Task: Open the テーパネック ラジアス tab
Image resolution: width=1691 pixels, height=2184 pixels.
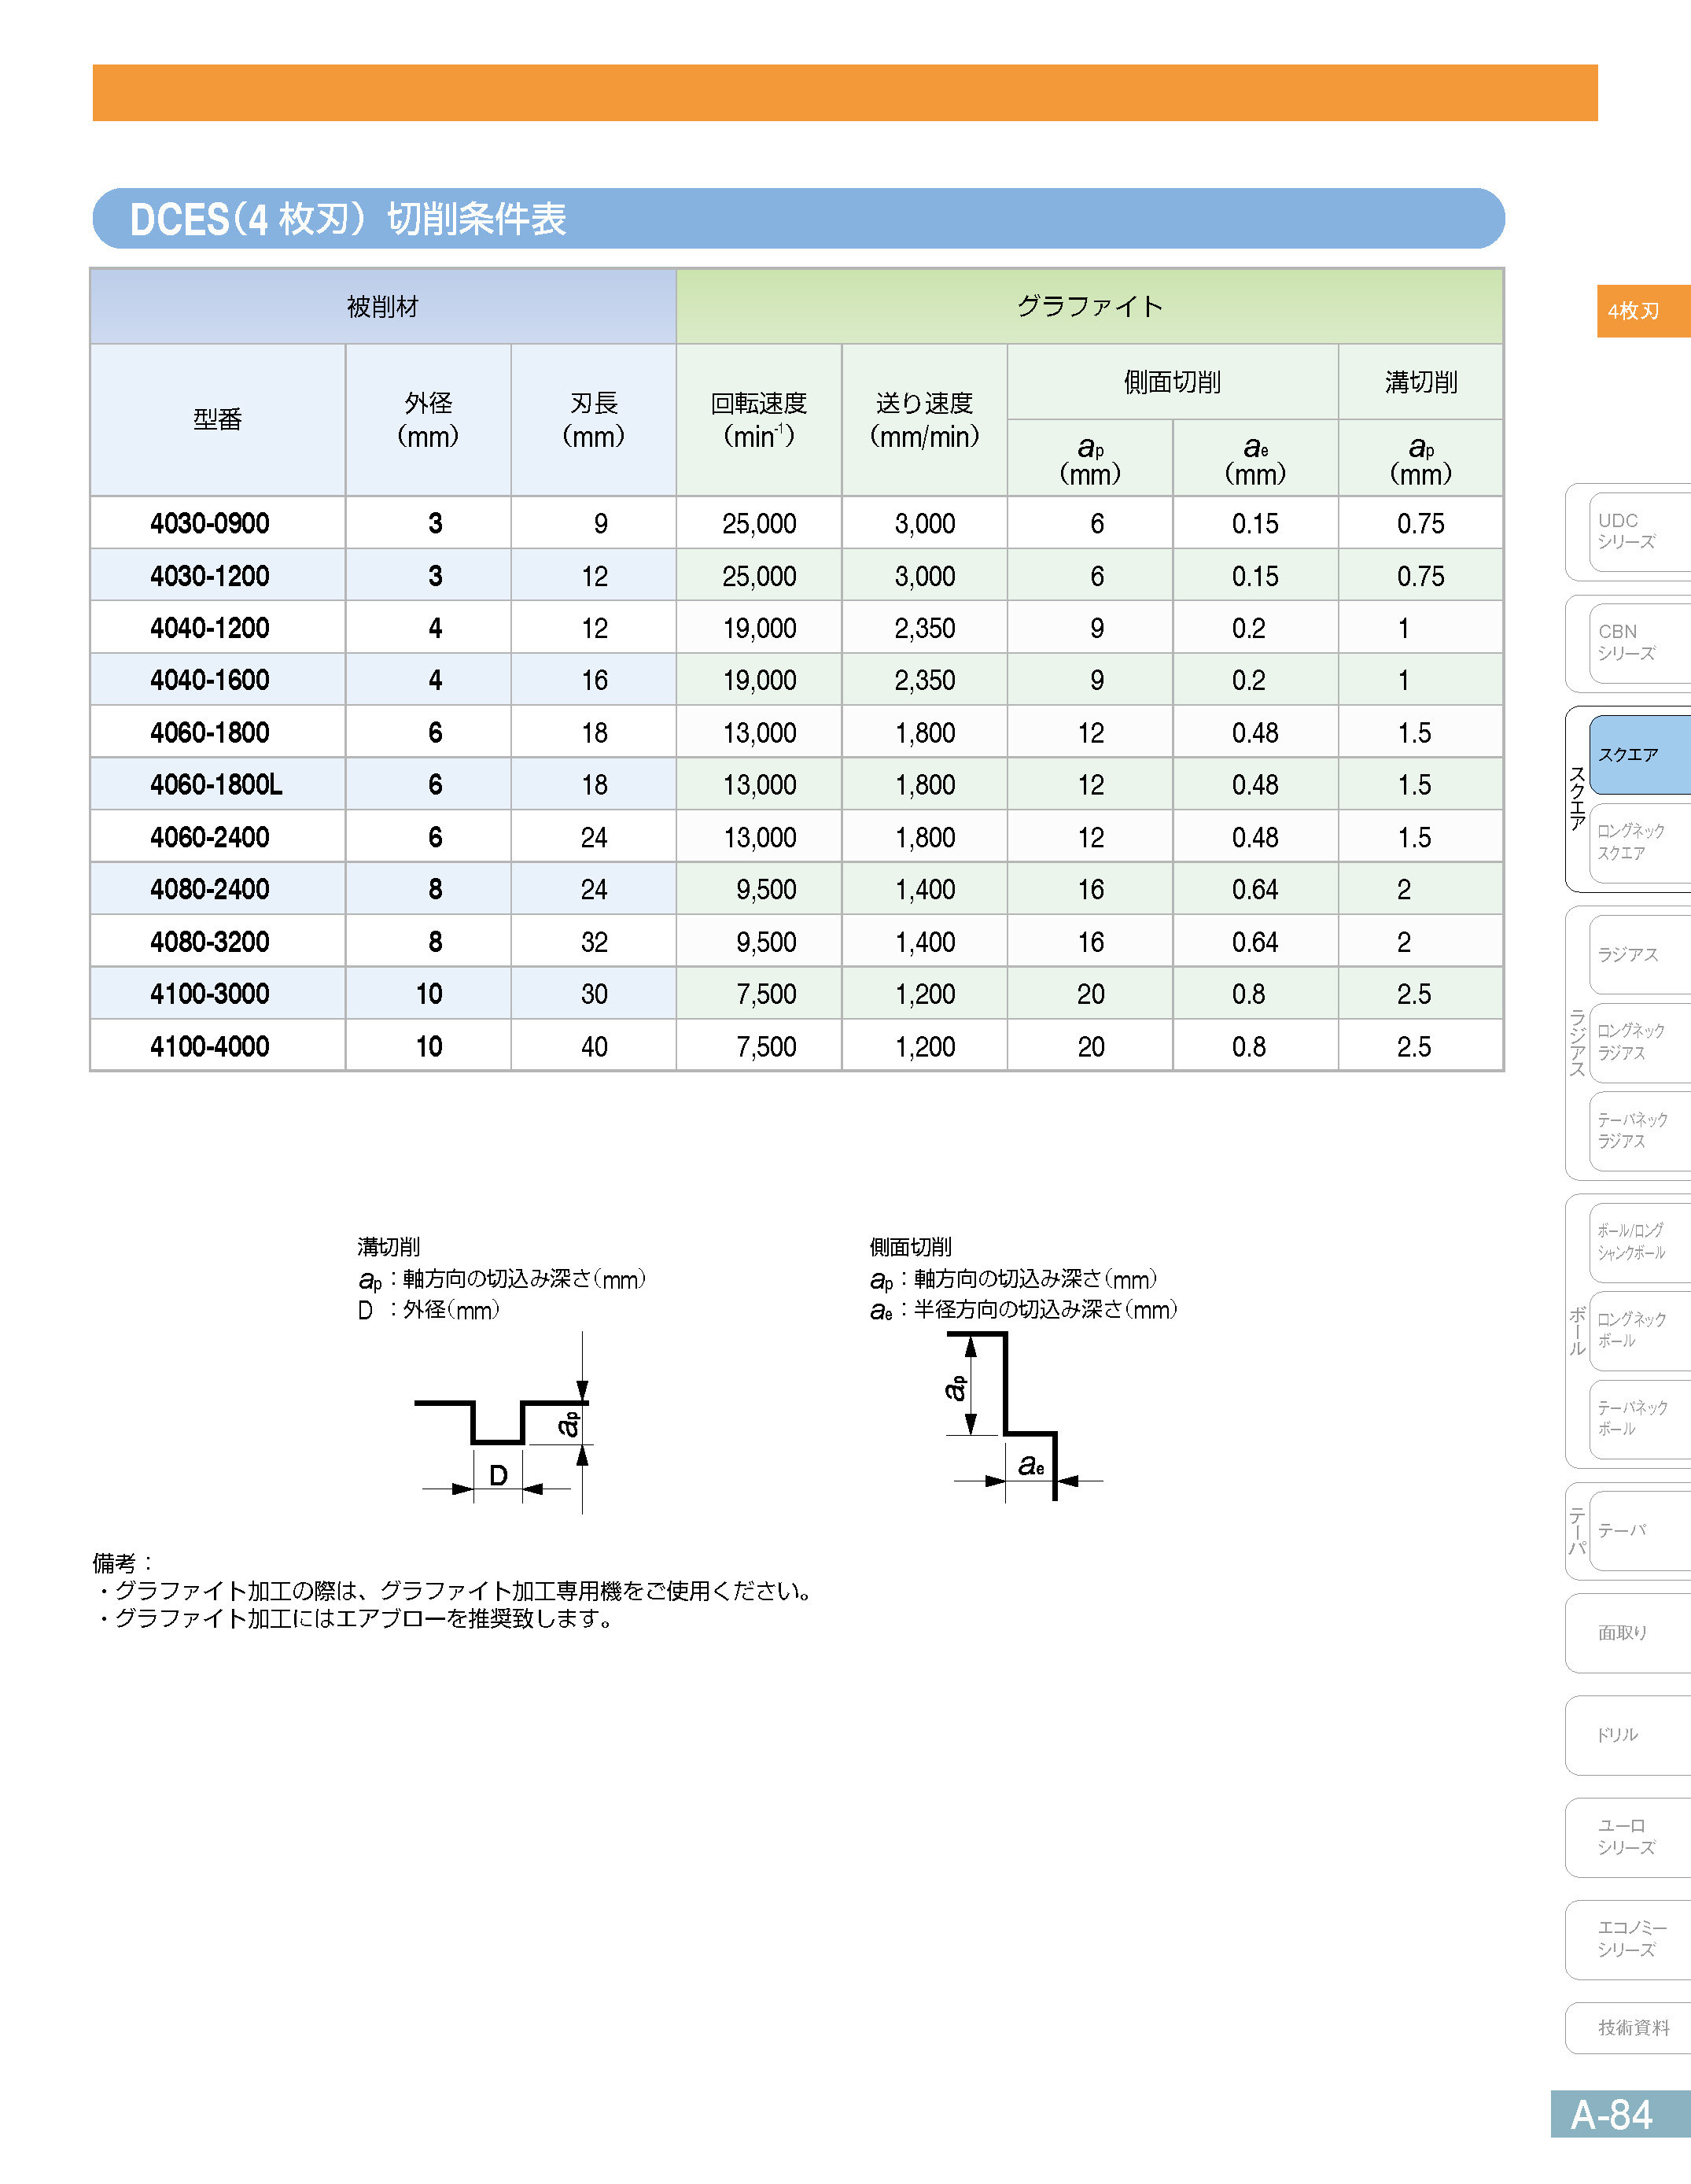Action: coord(1639,1131)
